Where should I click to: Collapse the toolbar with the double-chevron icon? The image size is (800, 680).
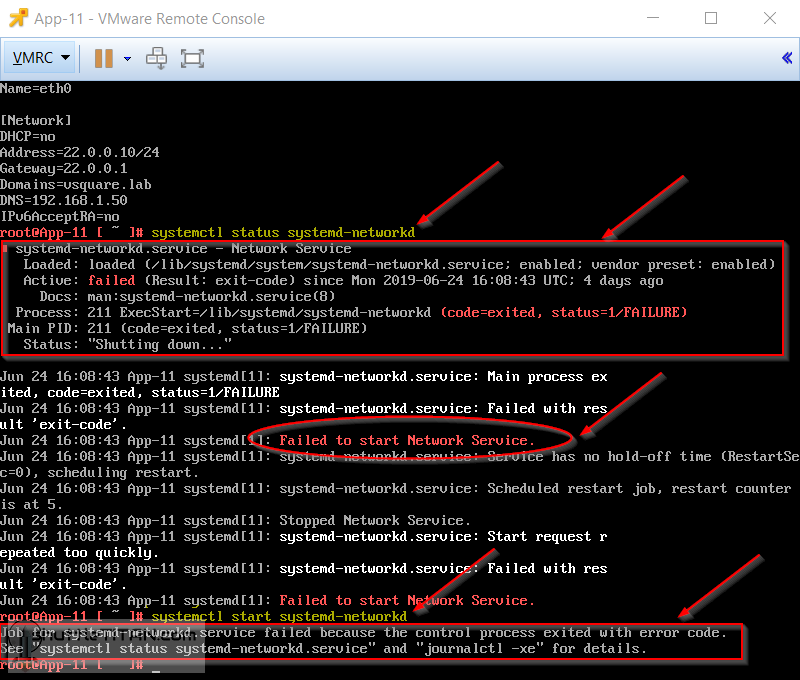pyautogui.click(x=786, y=58)
